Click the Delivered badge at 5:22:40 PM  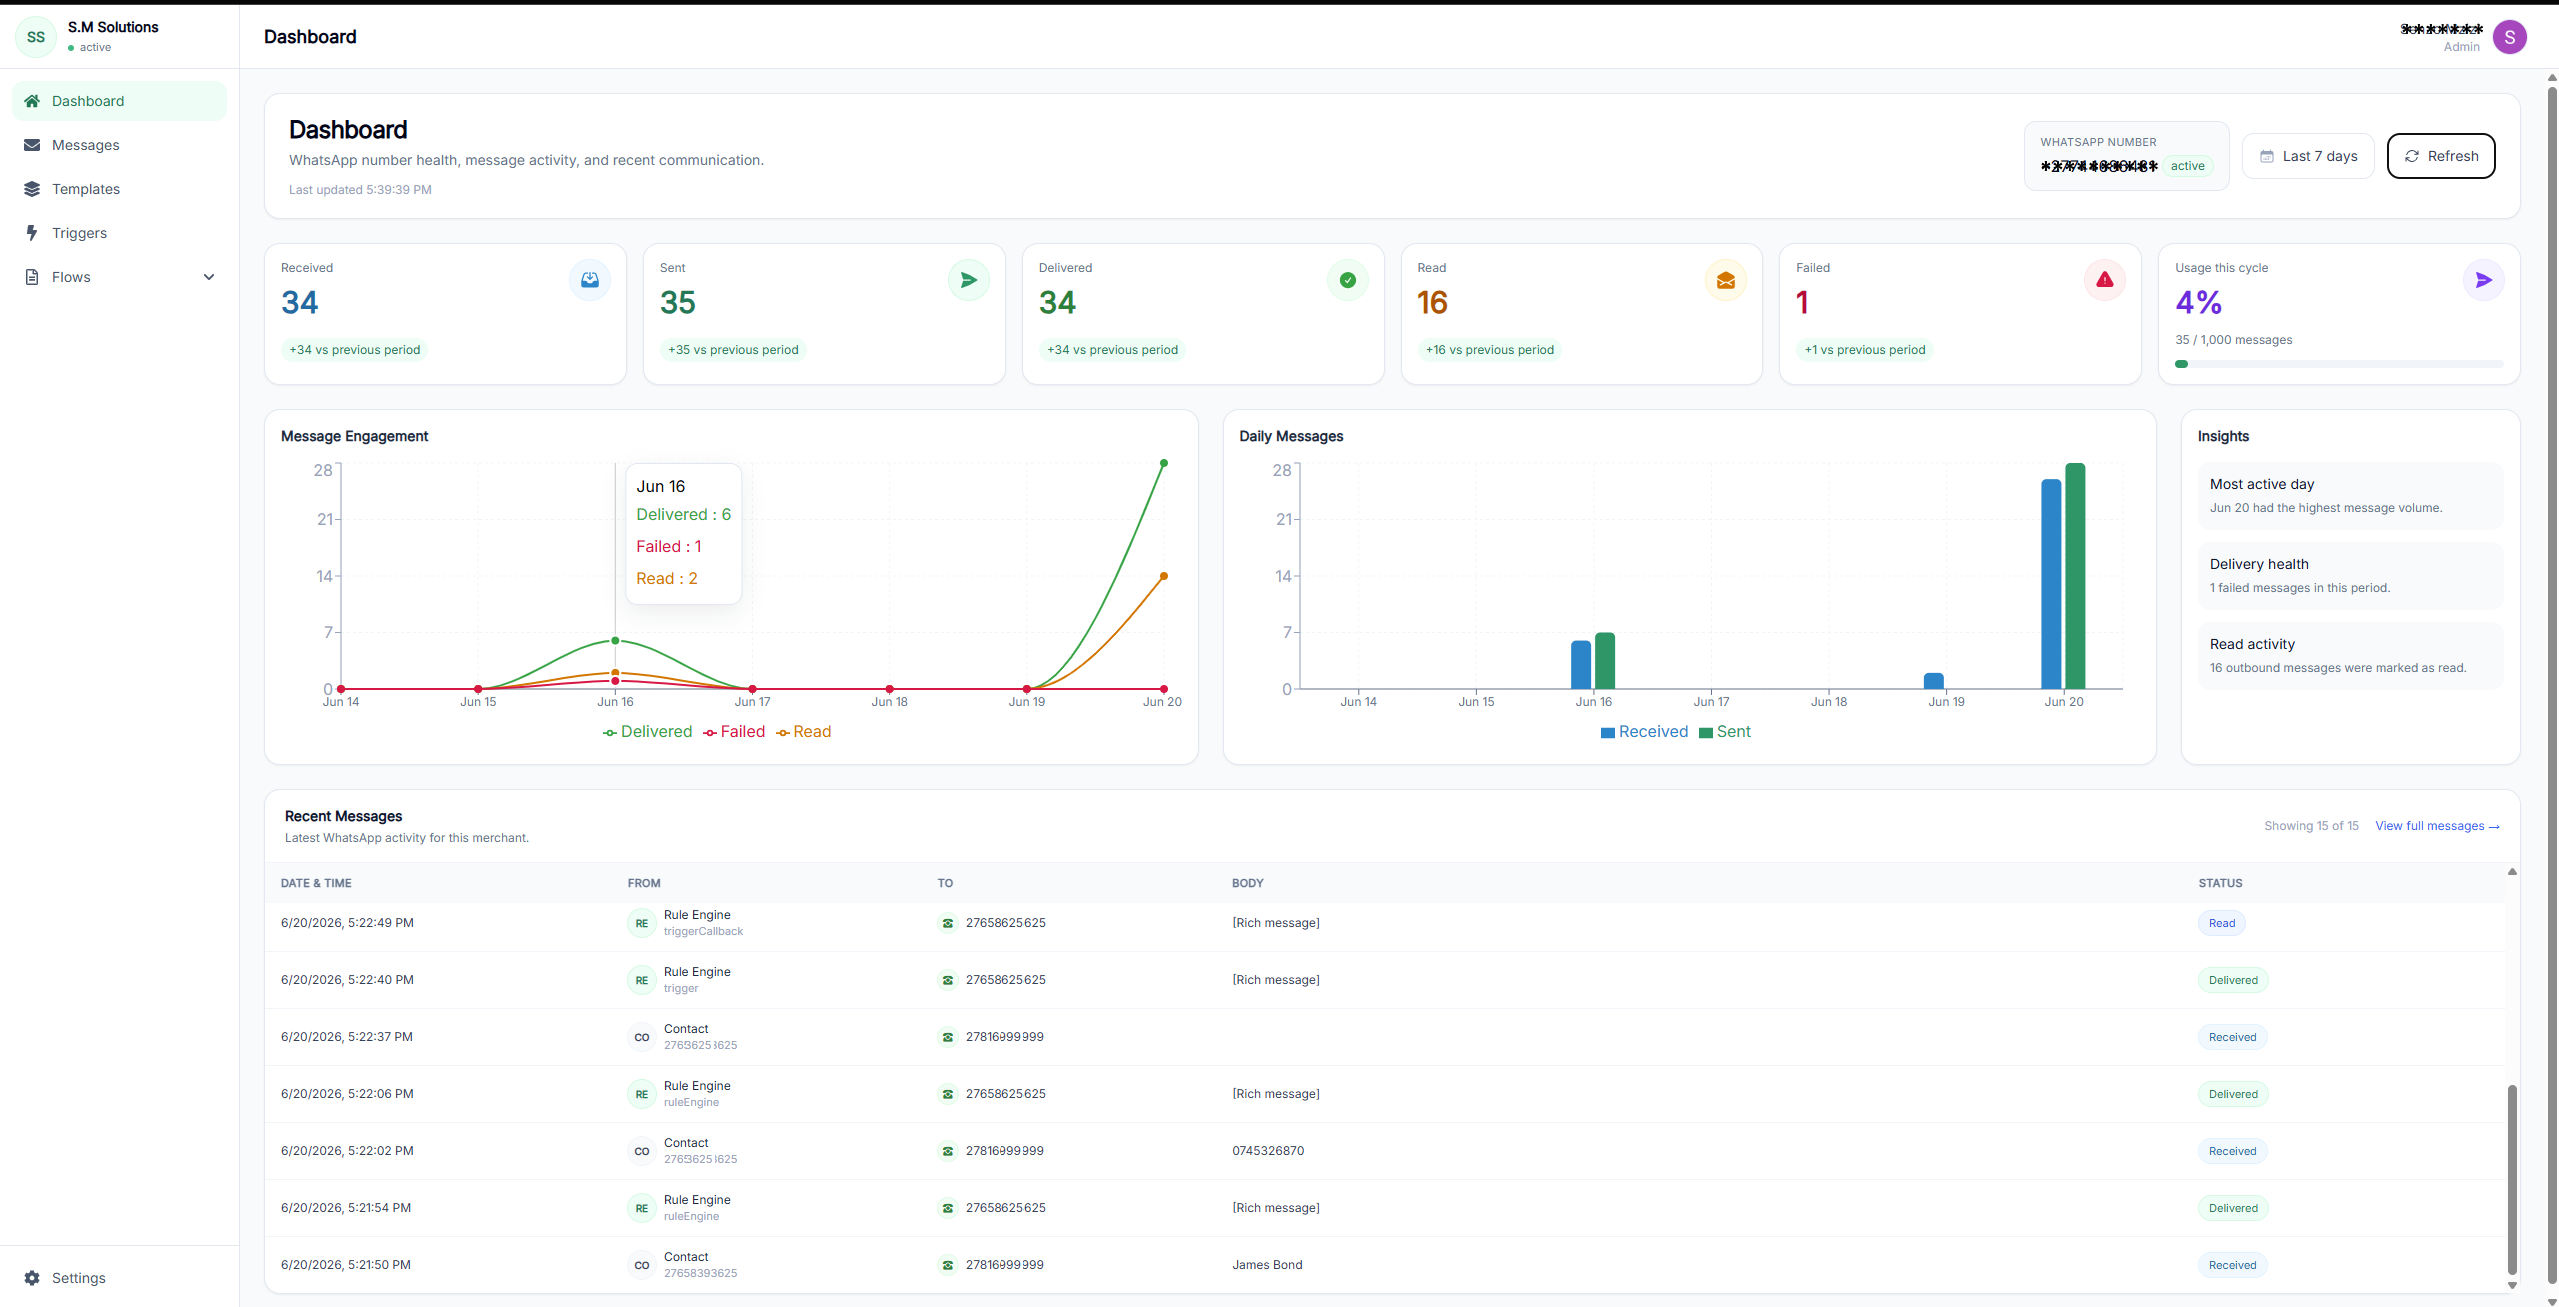click(2232, 980)
